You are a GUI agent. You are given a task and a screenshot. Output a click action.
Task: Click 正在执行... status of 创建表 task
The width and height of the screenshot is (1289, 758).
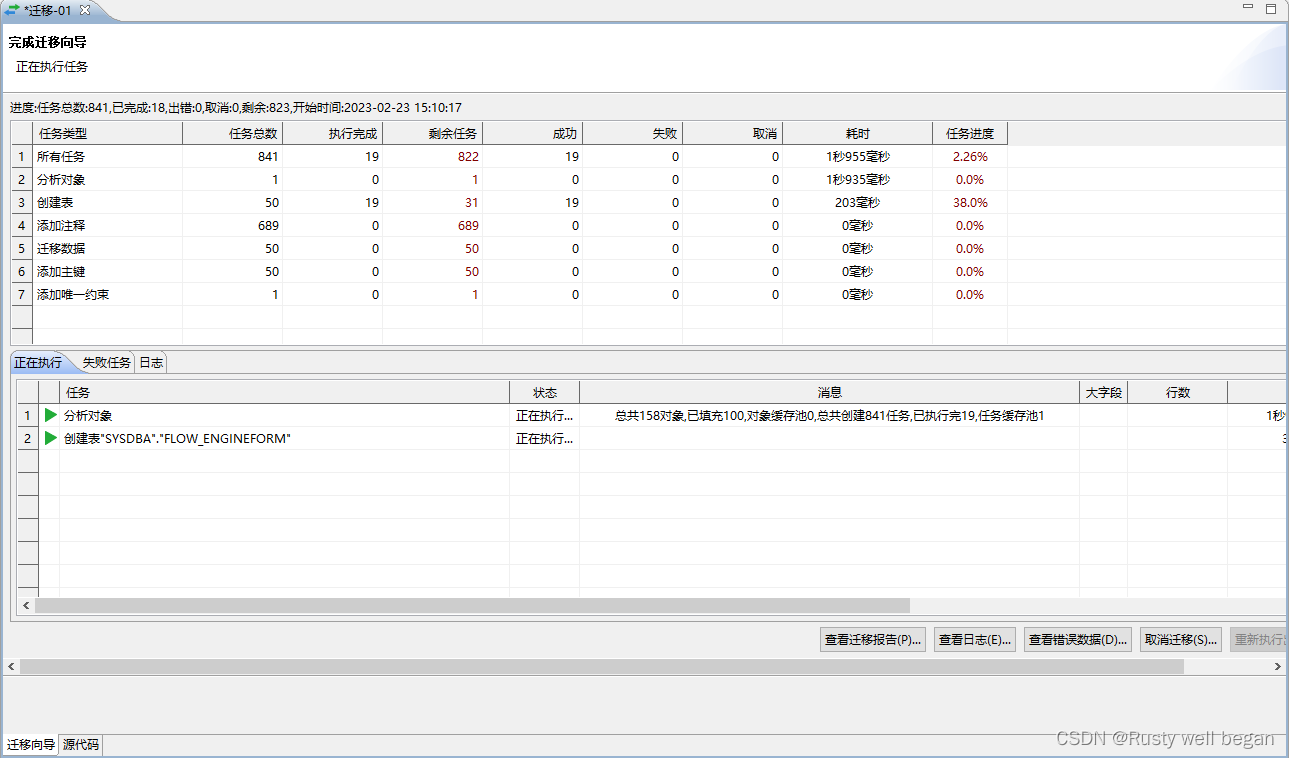pos(544,438)
